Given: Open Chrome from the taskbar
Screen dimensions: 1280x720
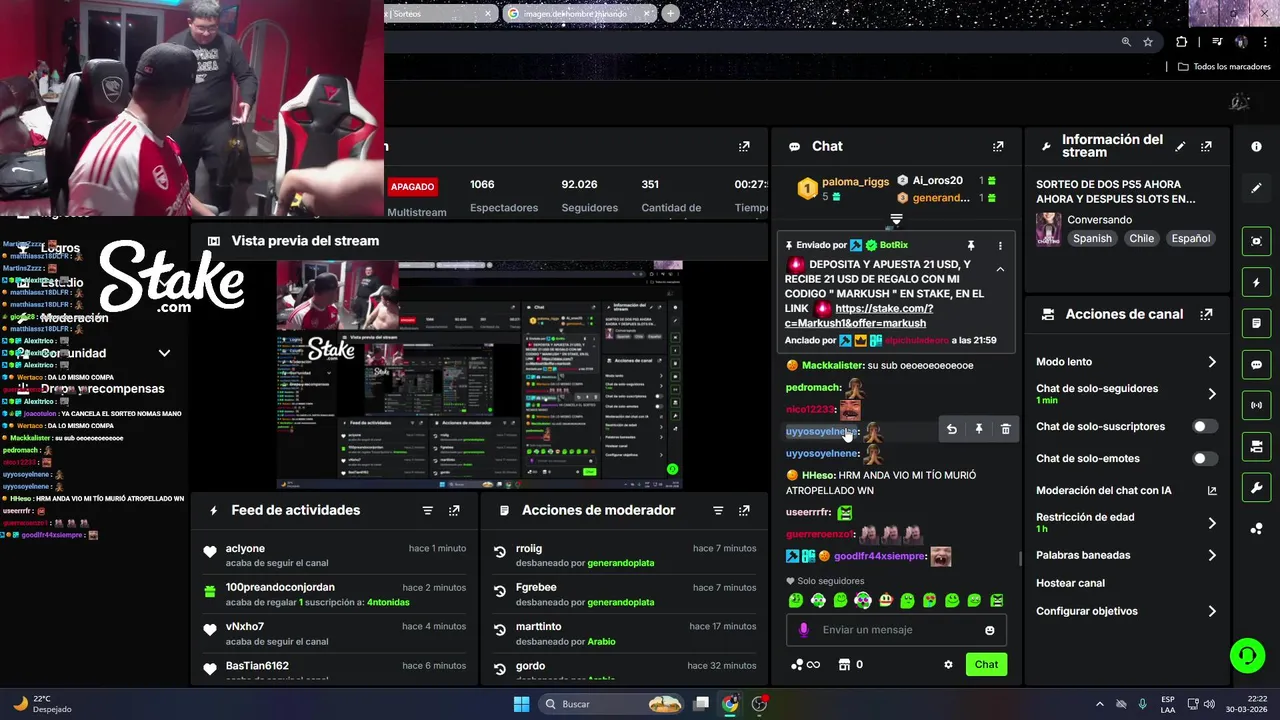Looking at the screenshot, I should (x=730, y=704).
